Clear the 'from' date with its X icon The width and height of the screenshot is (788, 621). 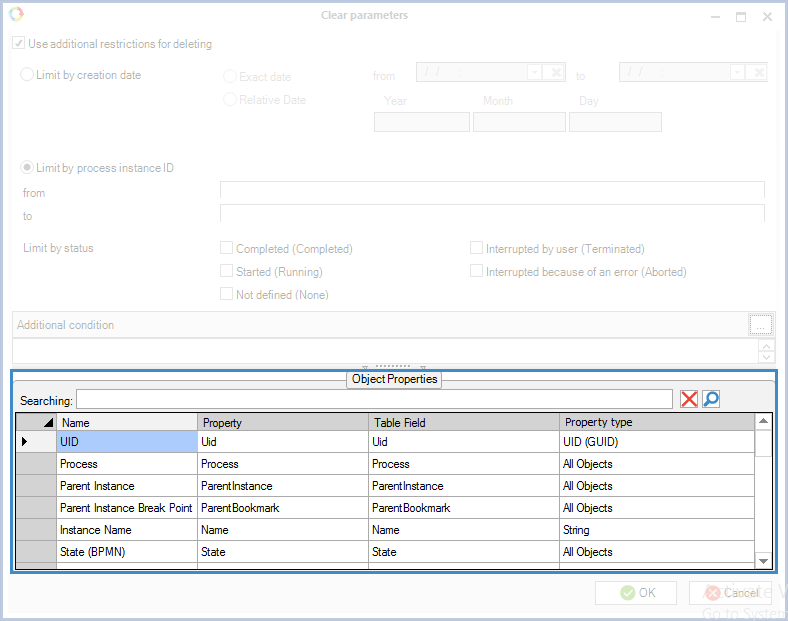556,73
